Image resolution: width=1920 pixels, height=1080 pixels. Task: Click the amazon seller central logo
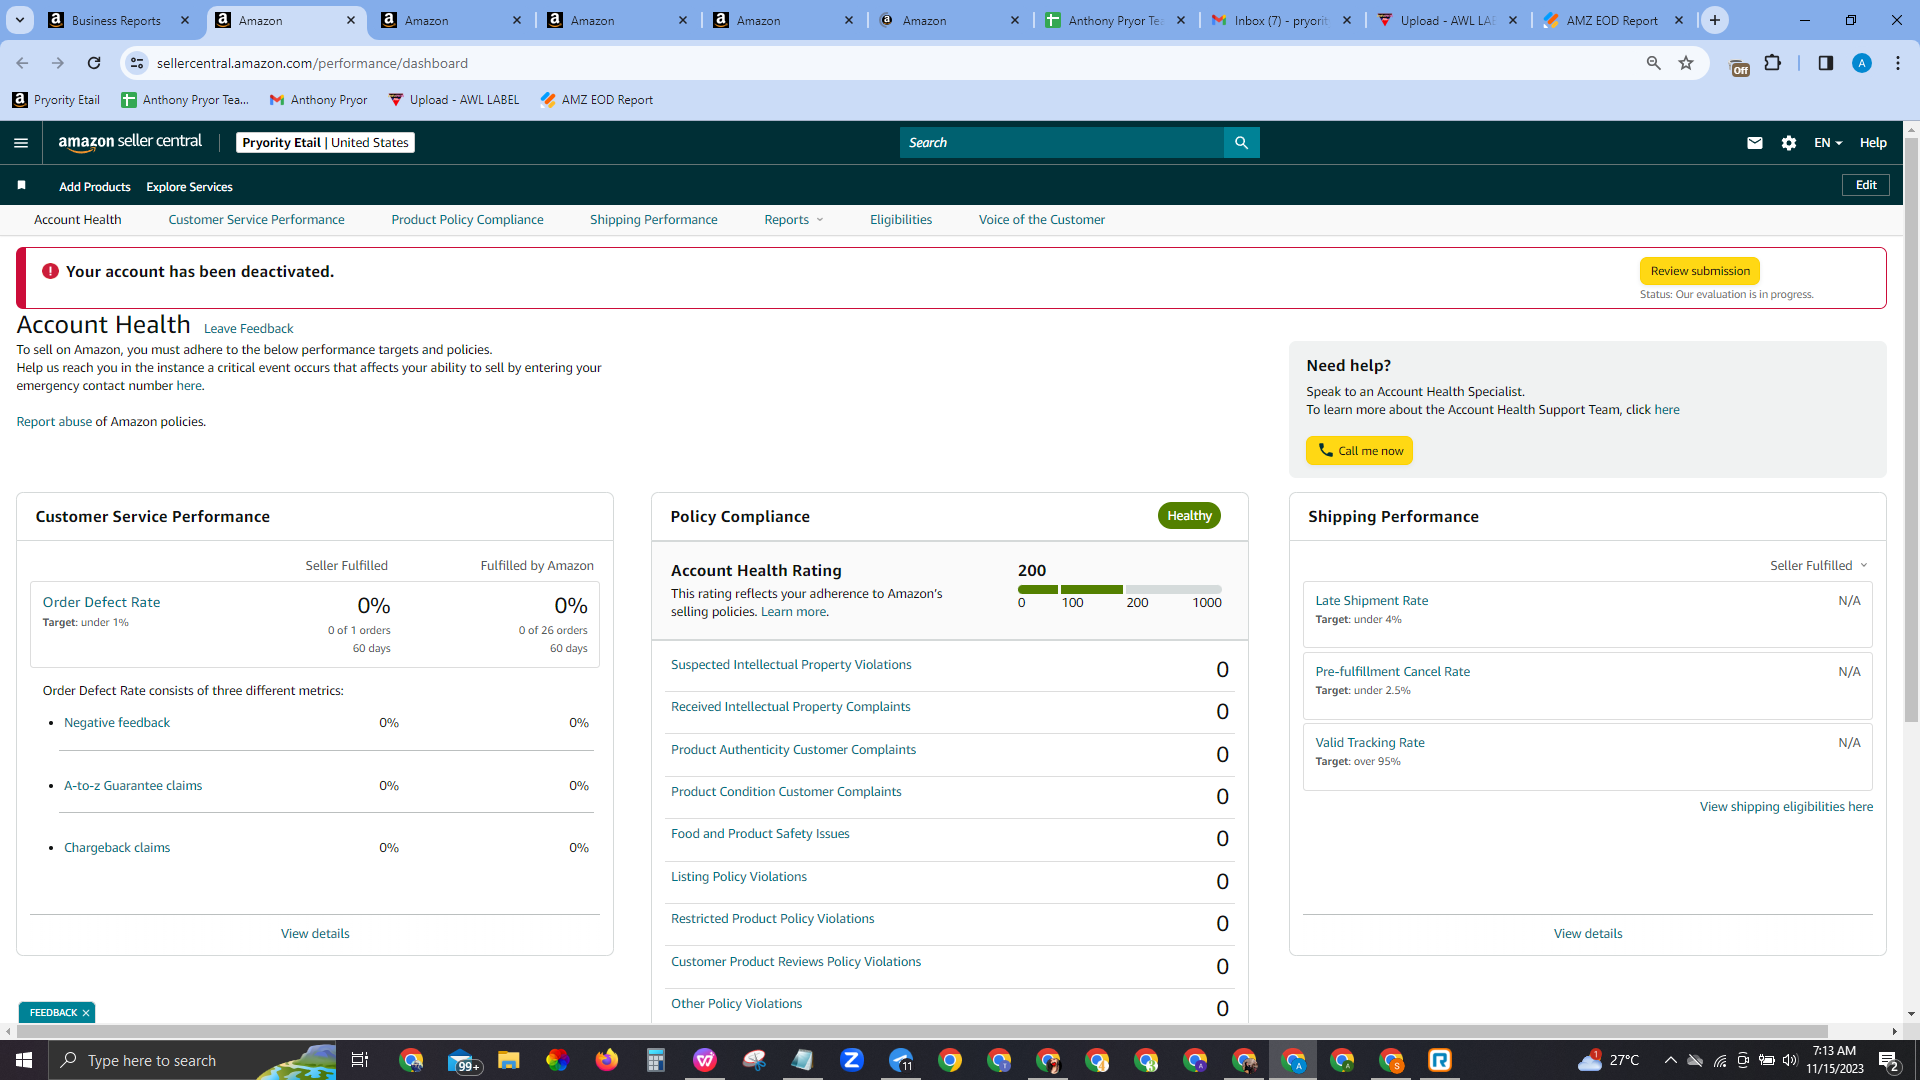point(130,142)
